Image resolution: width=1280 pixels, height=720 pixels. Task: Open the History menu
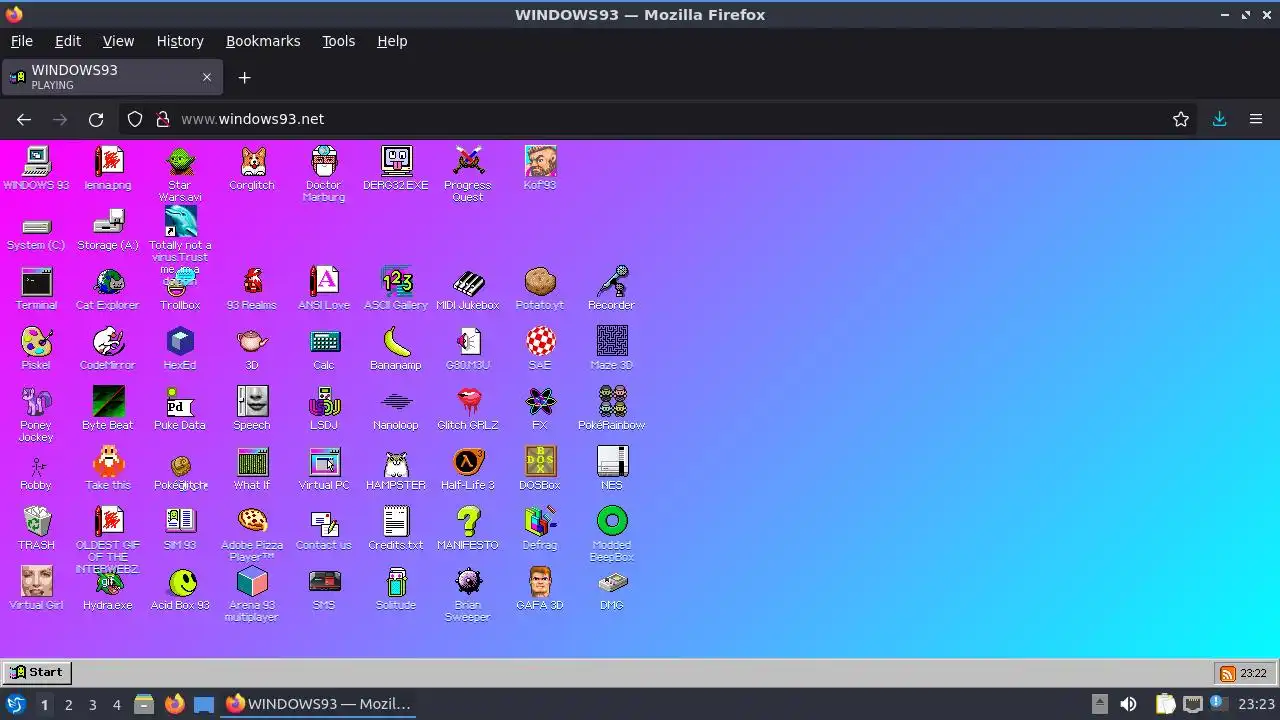pyautogui.click(x=180, y=41)
